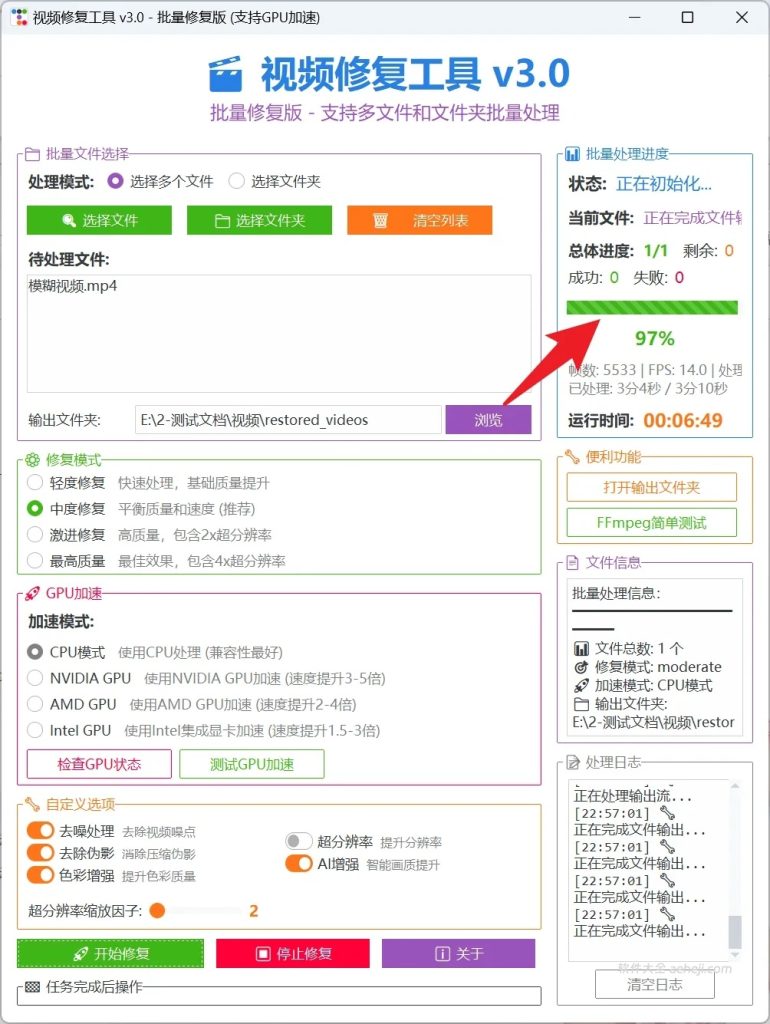
Task: Click the green 选择文件 button
Action: point(99,220)
